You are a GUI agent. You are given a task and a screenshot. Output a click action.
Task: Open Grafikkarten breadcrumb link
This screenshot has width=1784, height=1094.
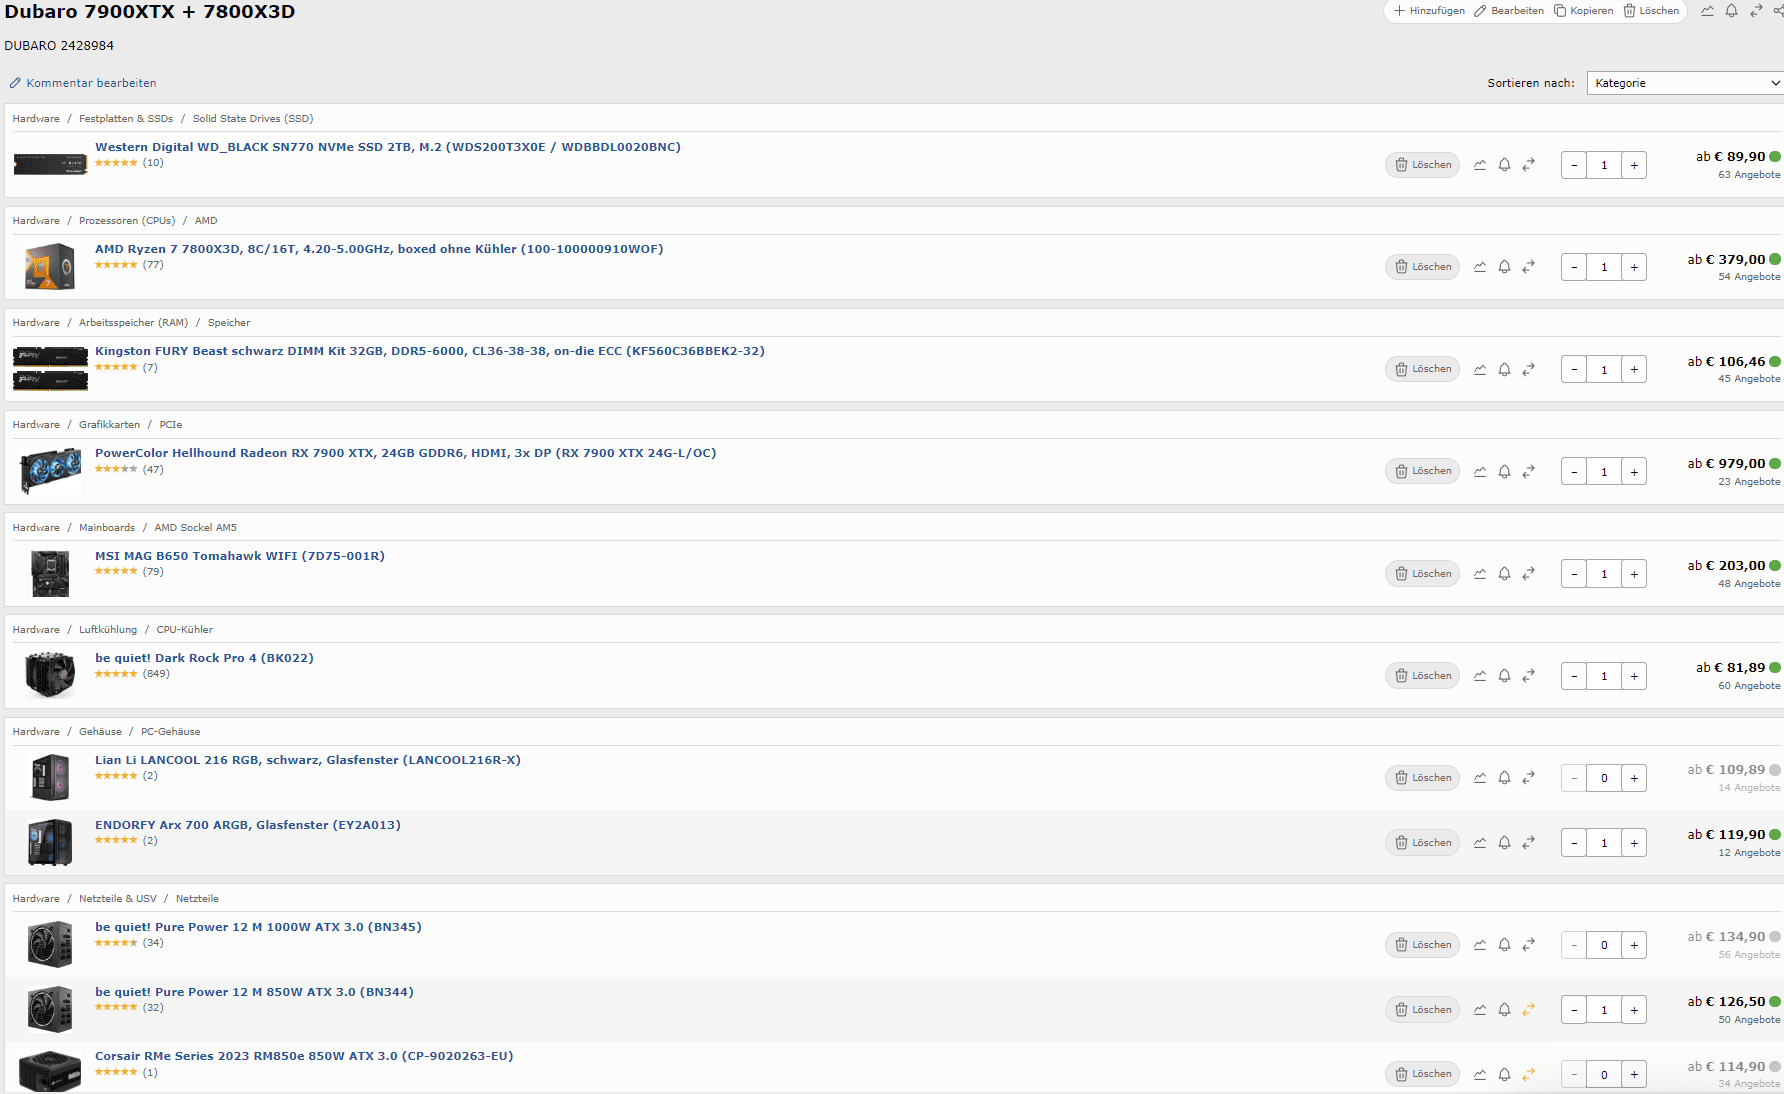coord(110,425)
